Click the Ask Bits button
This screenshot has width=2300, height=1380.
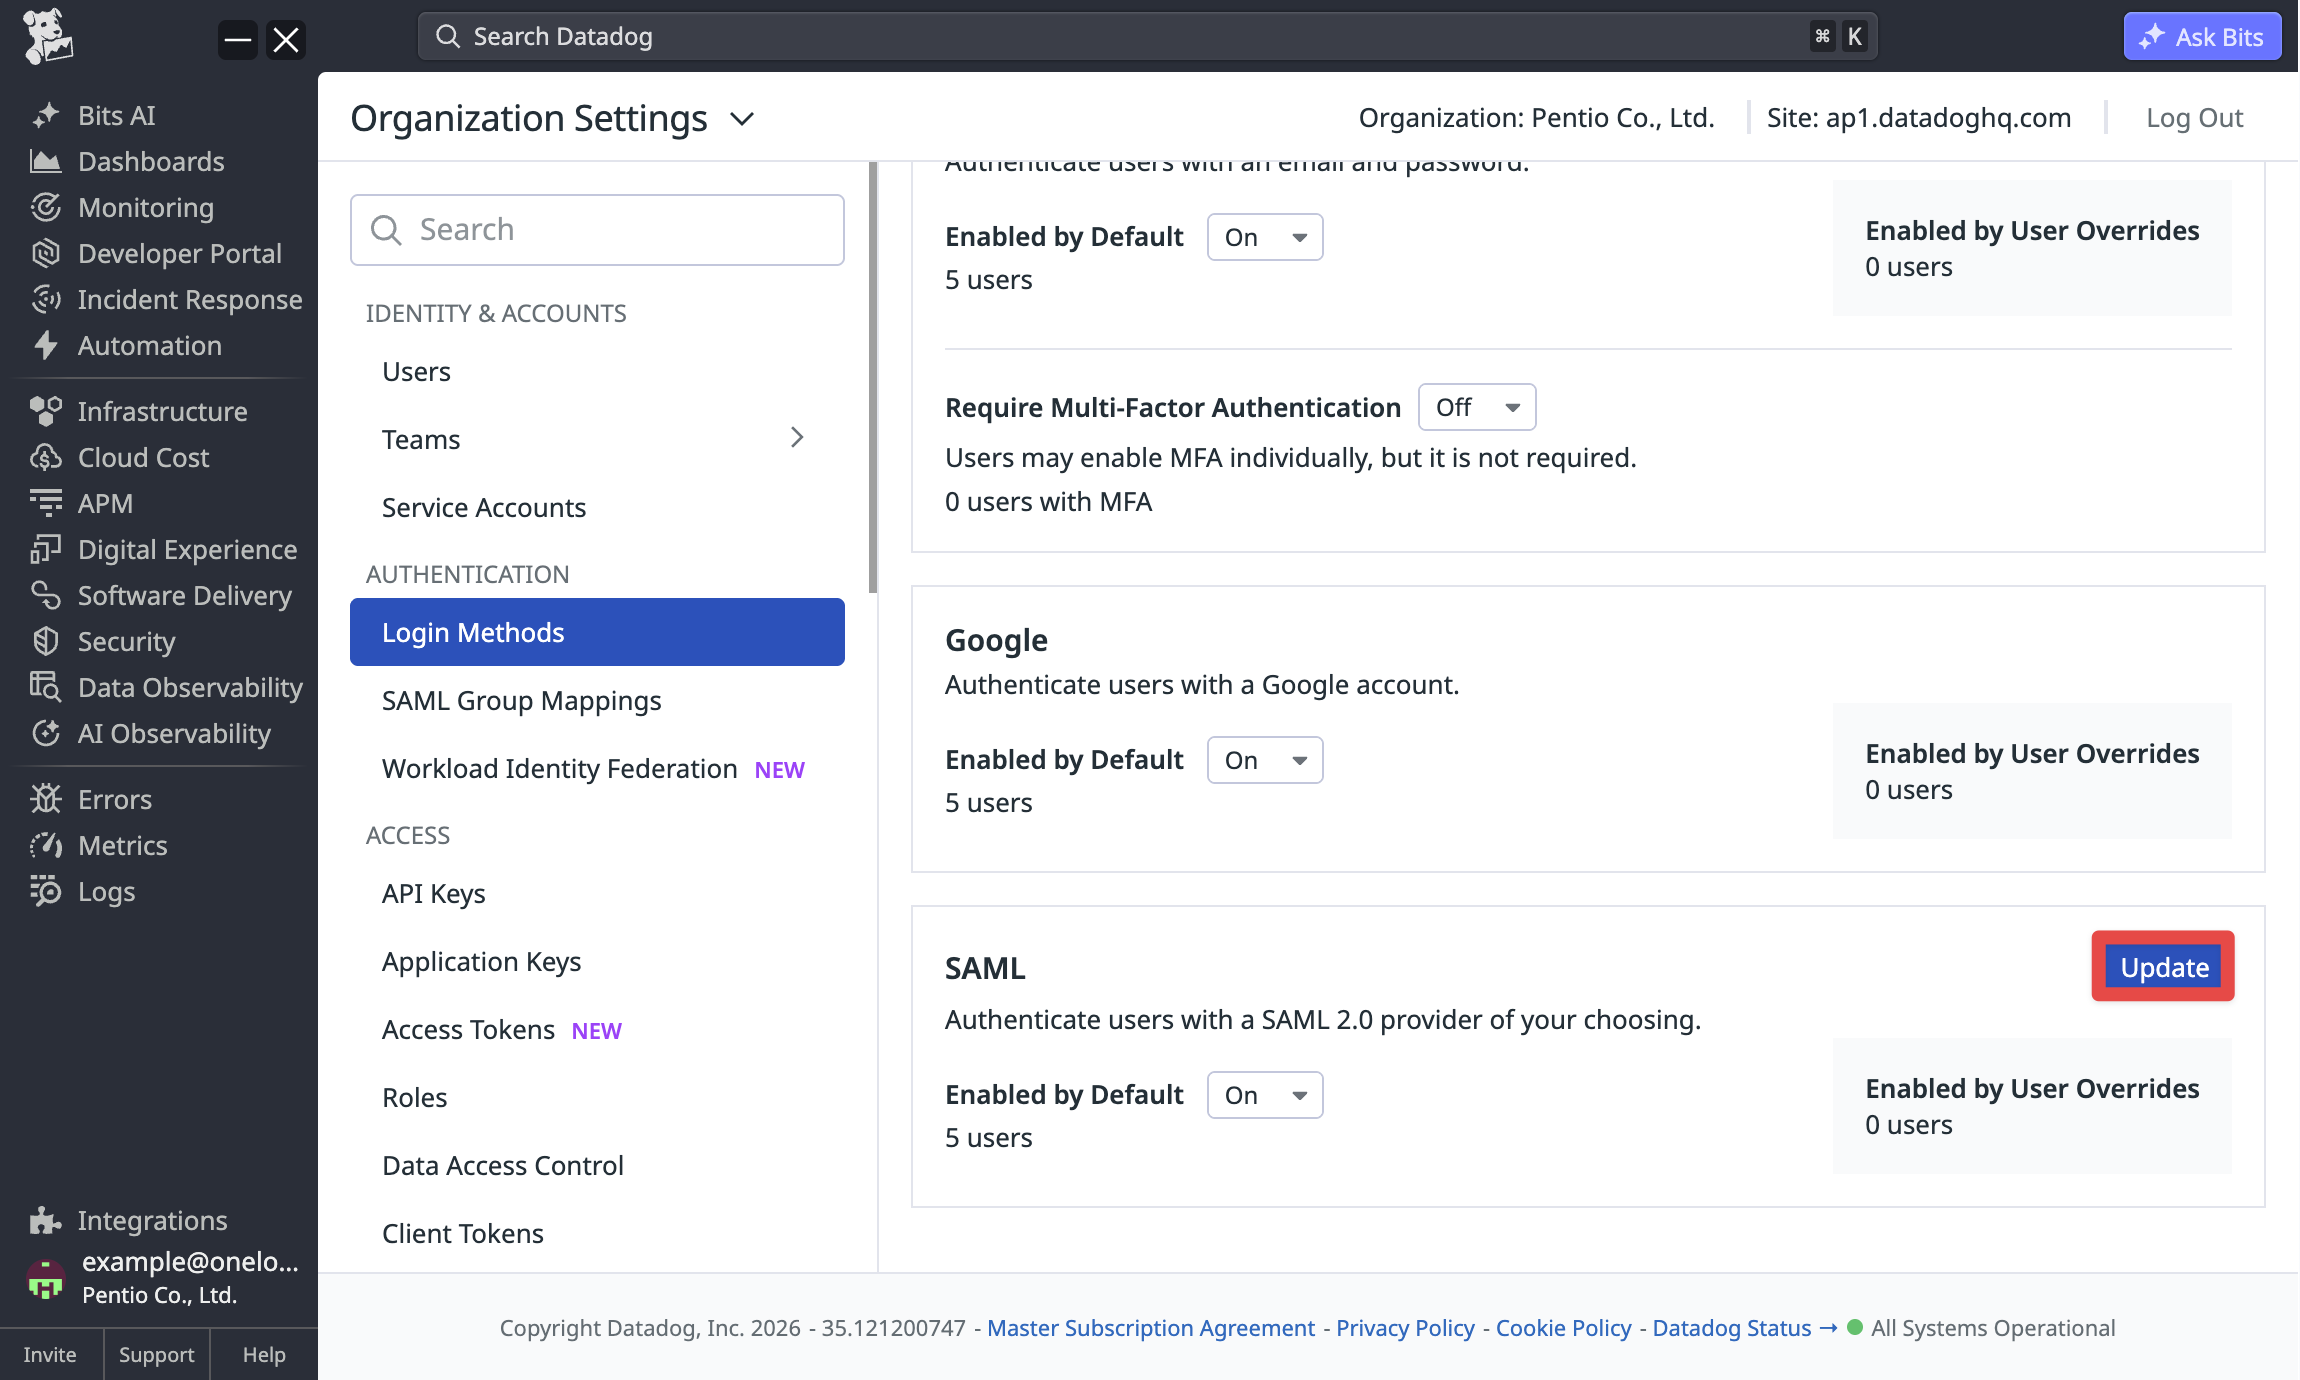[x=2202, y=37]
